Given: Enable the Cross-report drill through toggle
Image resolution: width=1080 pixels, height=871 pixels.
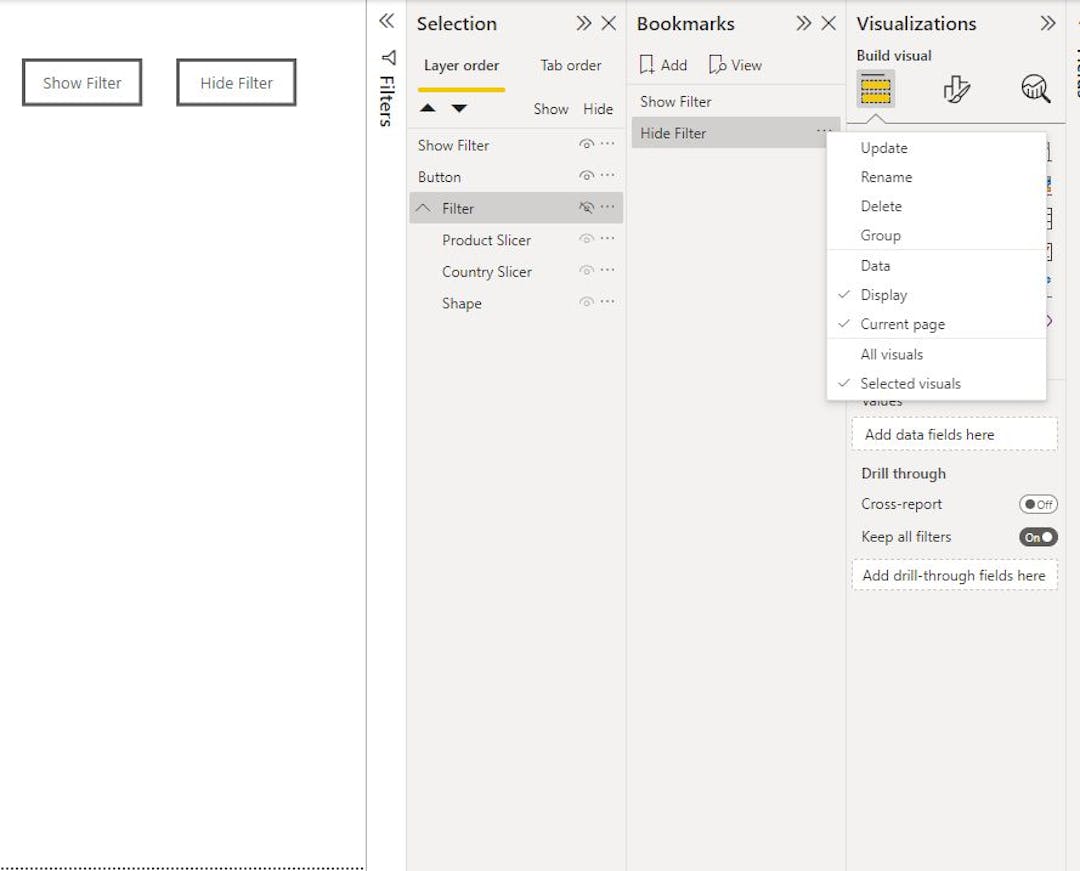Looking at the screenshot, I should tap(1038, 504).
